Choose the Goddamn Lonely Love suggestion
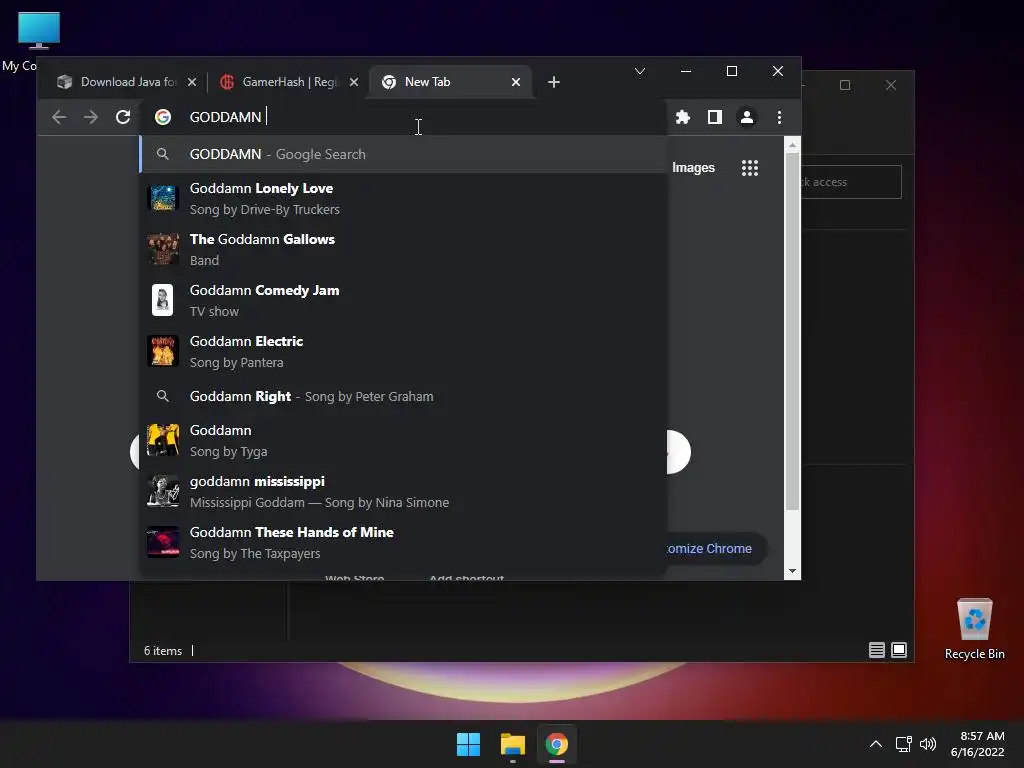The image size is (1024, 768). [404, 199]
